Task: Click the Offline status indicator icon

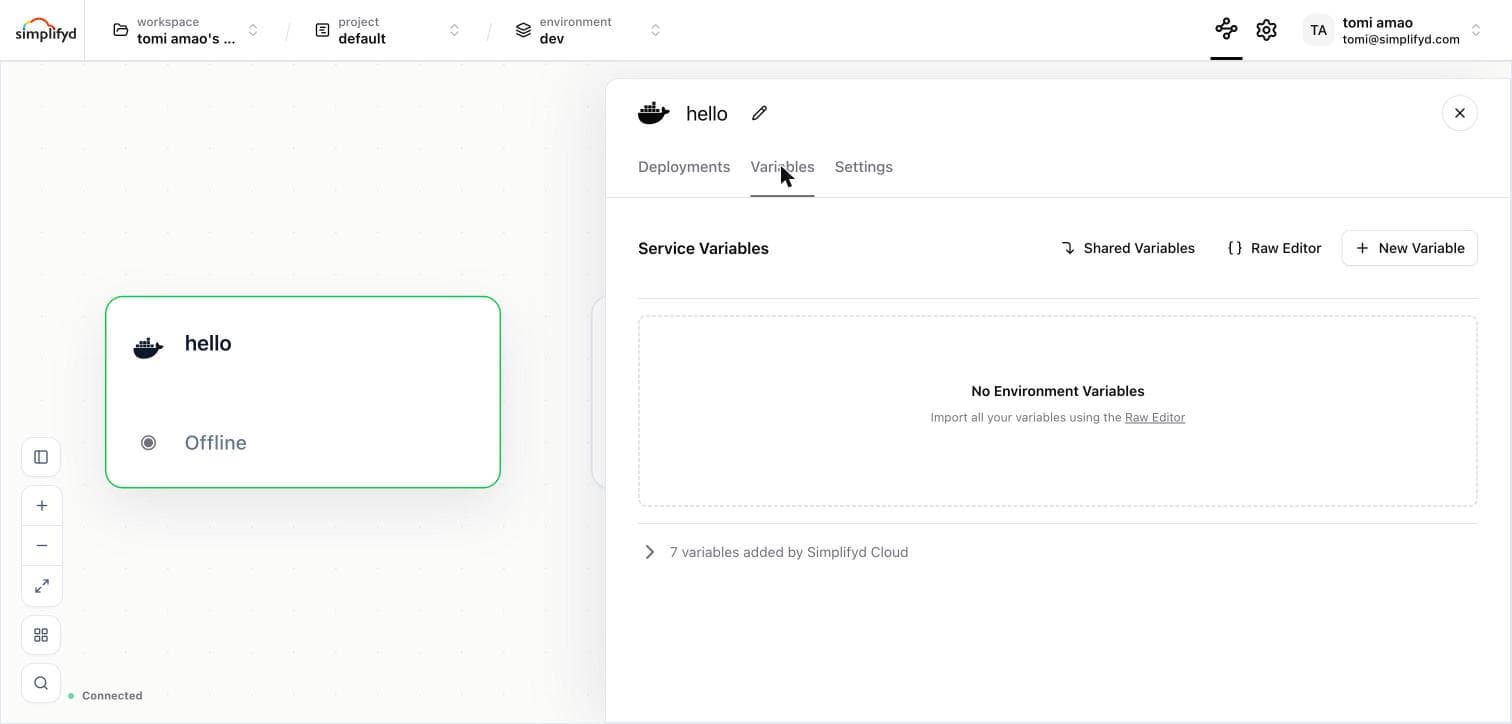Action: tap(148, 442)
